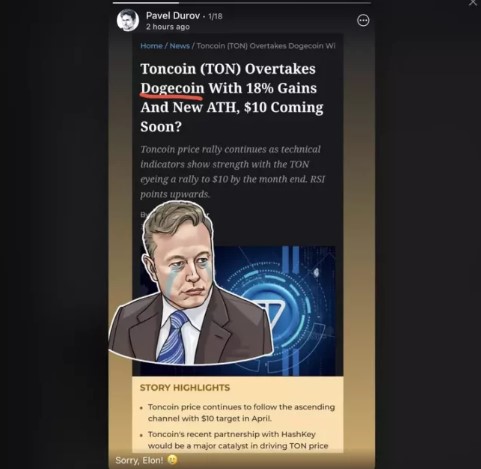Click the red-underlined Dogecoin word
This screenshot has height=469, width=481.
point(172,88)
